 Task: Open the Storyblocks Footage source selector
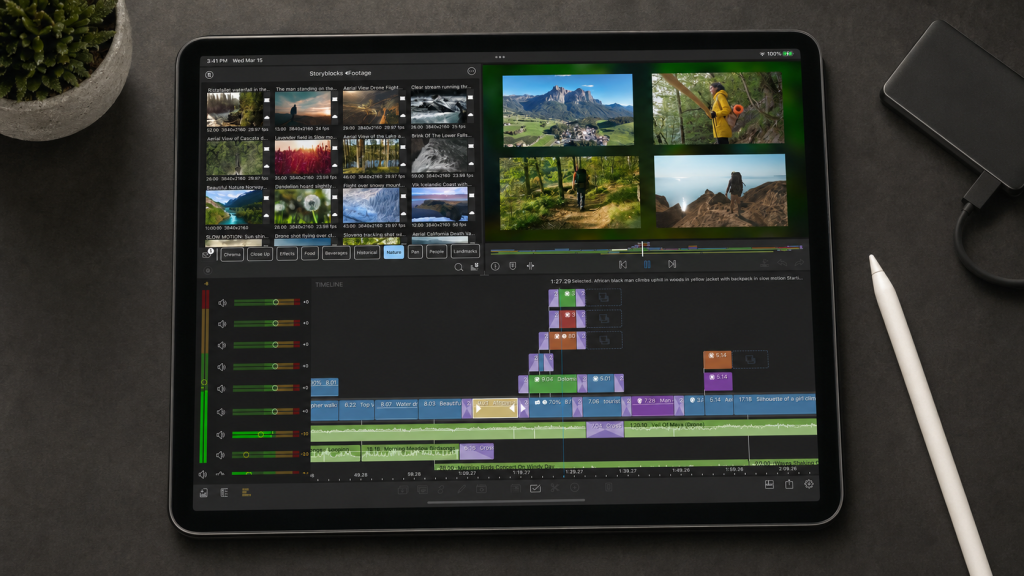(x=340, y=73)
